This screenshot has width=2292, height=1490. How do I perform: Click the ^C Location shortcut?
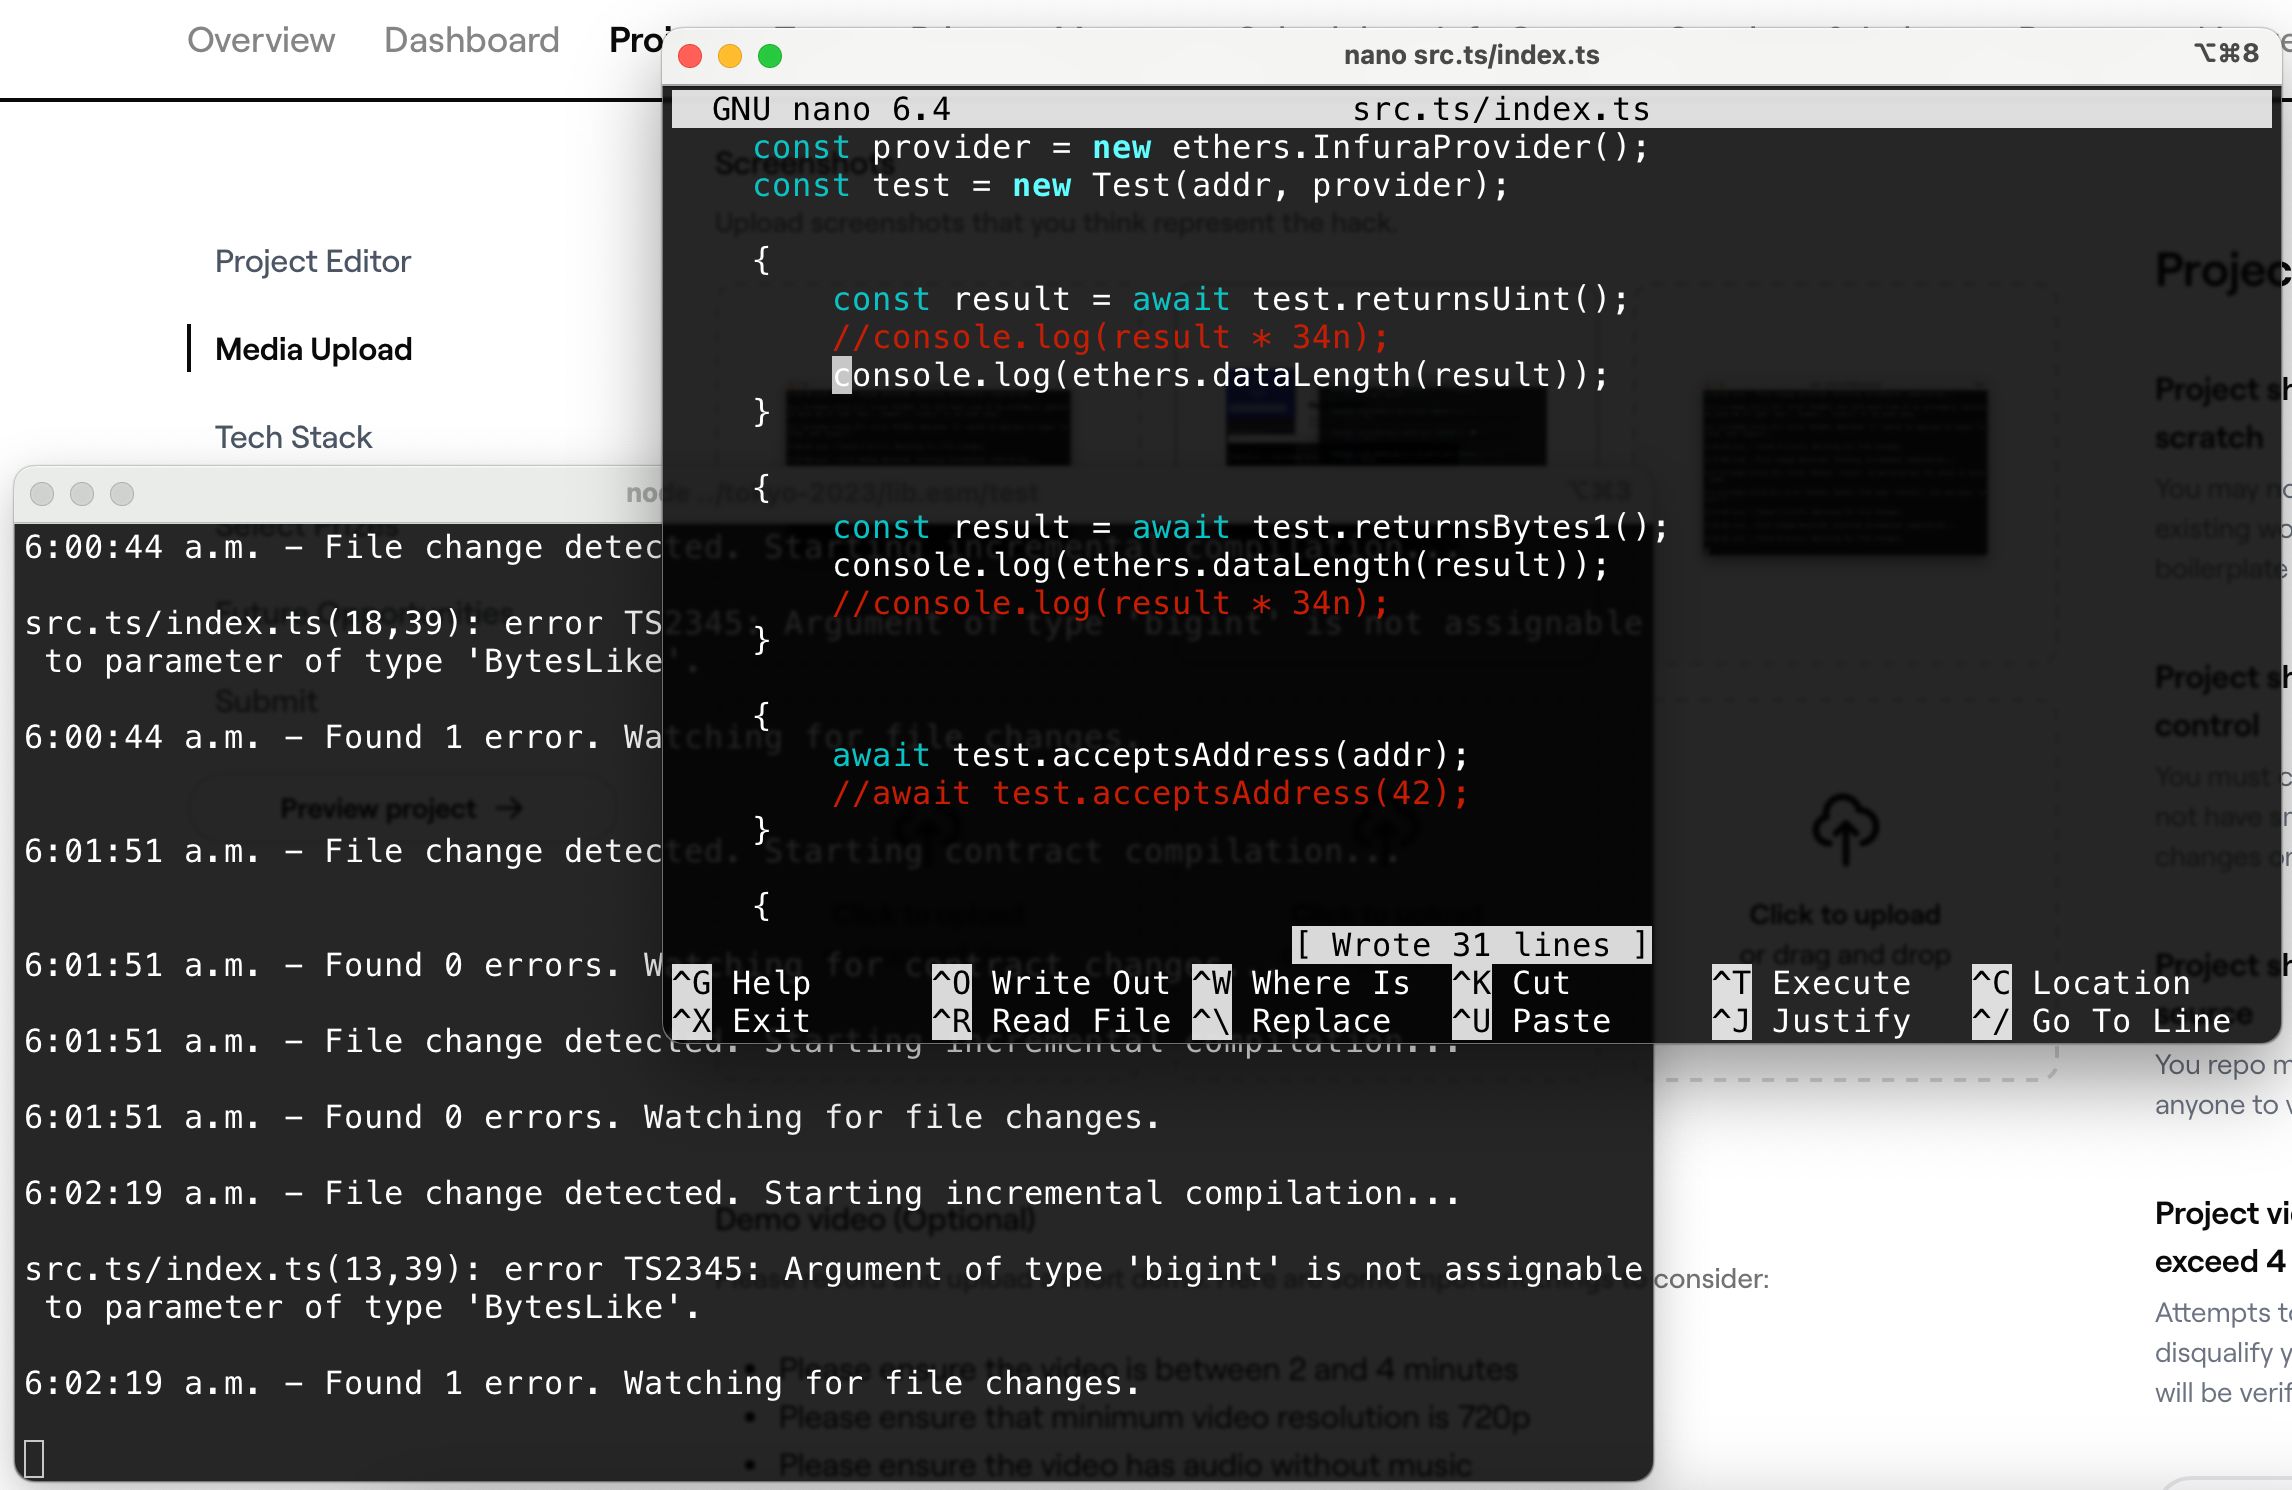pos(2081,983)
